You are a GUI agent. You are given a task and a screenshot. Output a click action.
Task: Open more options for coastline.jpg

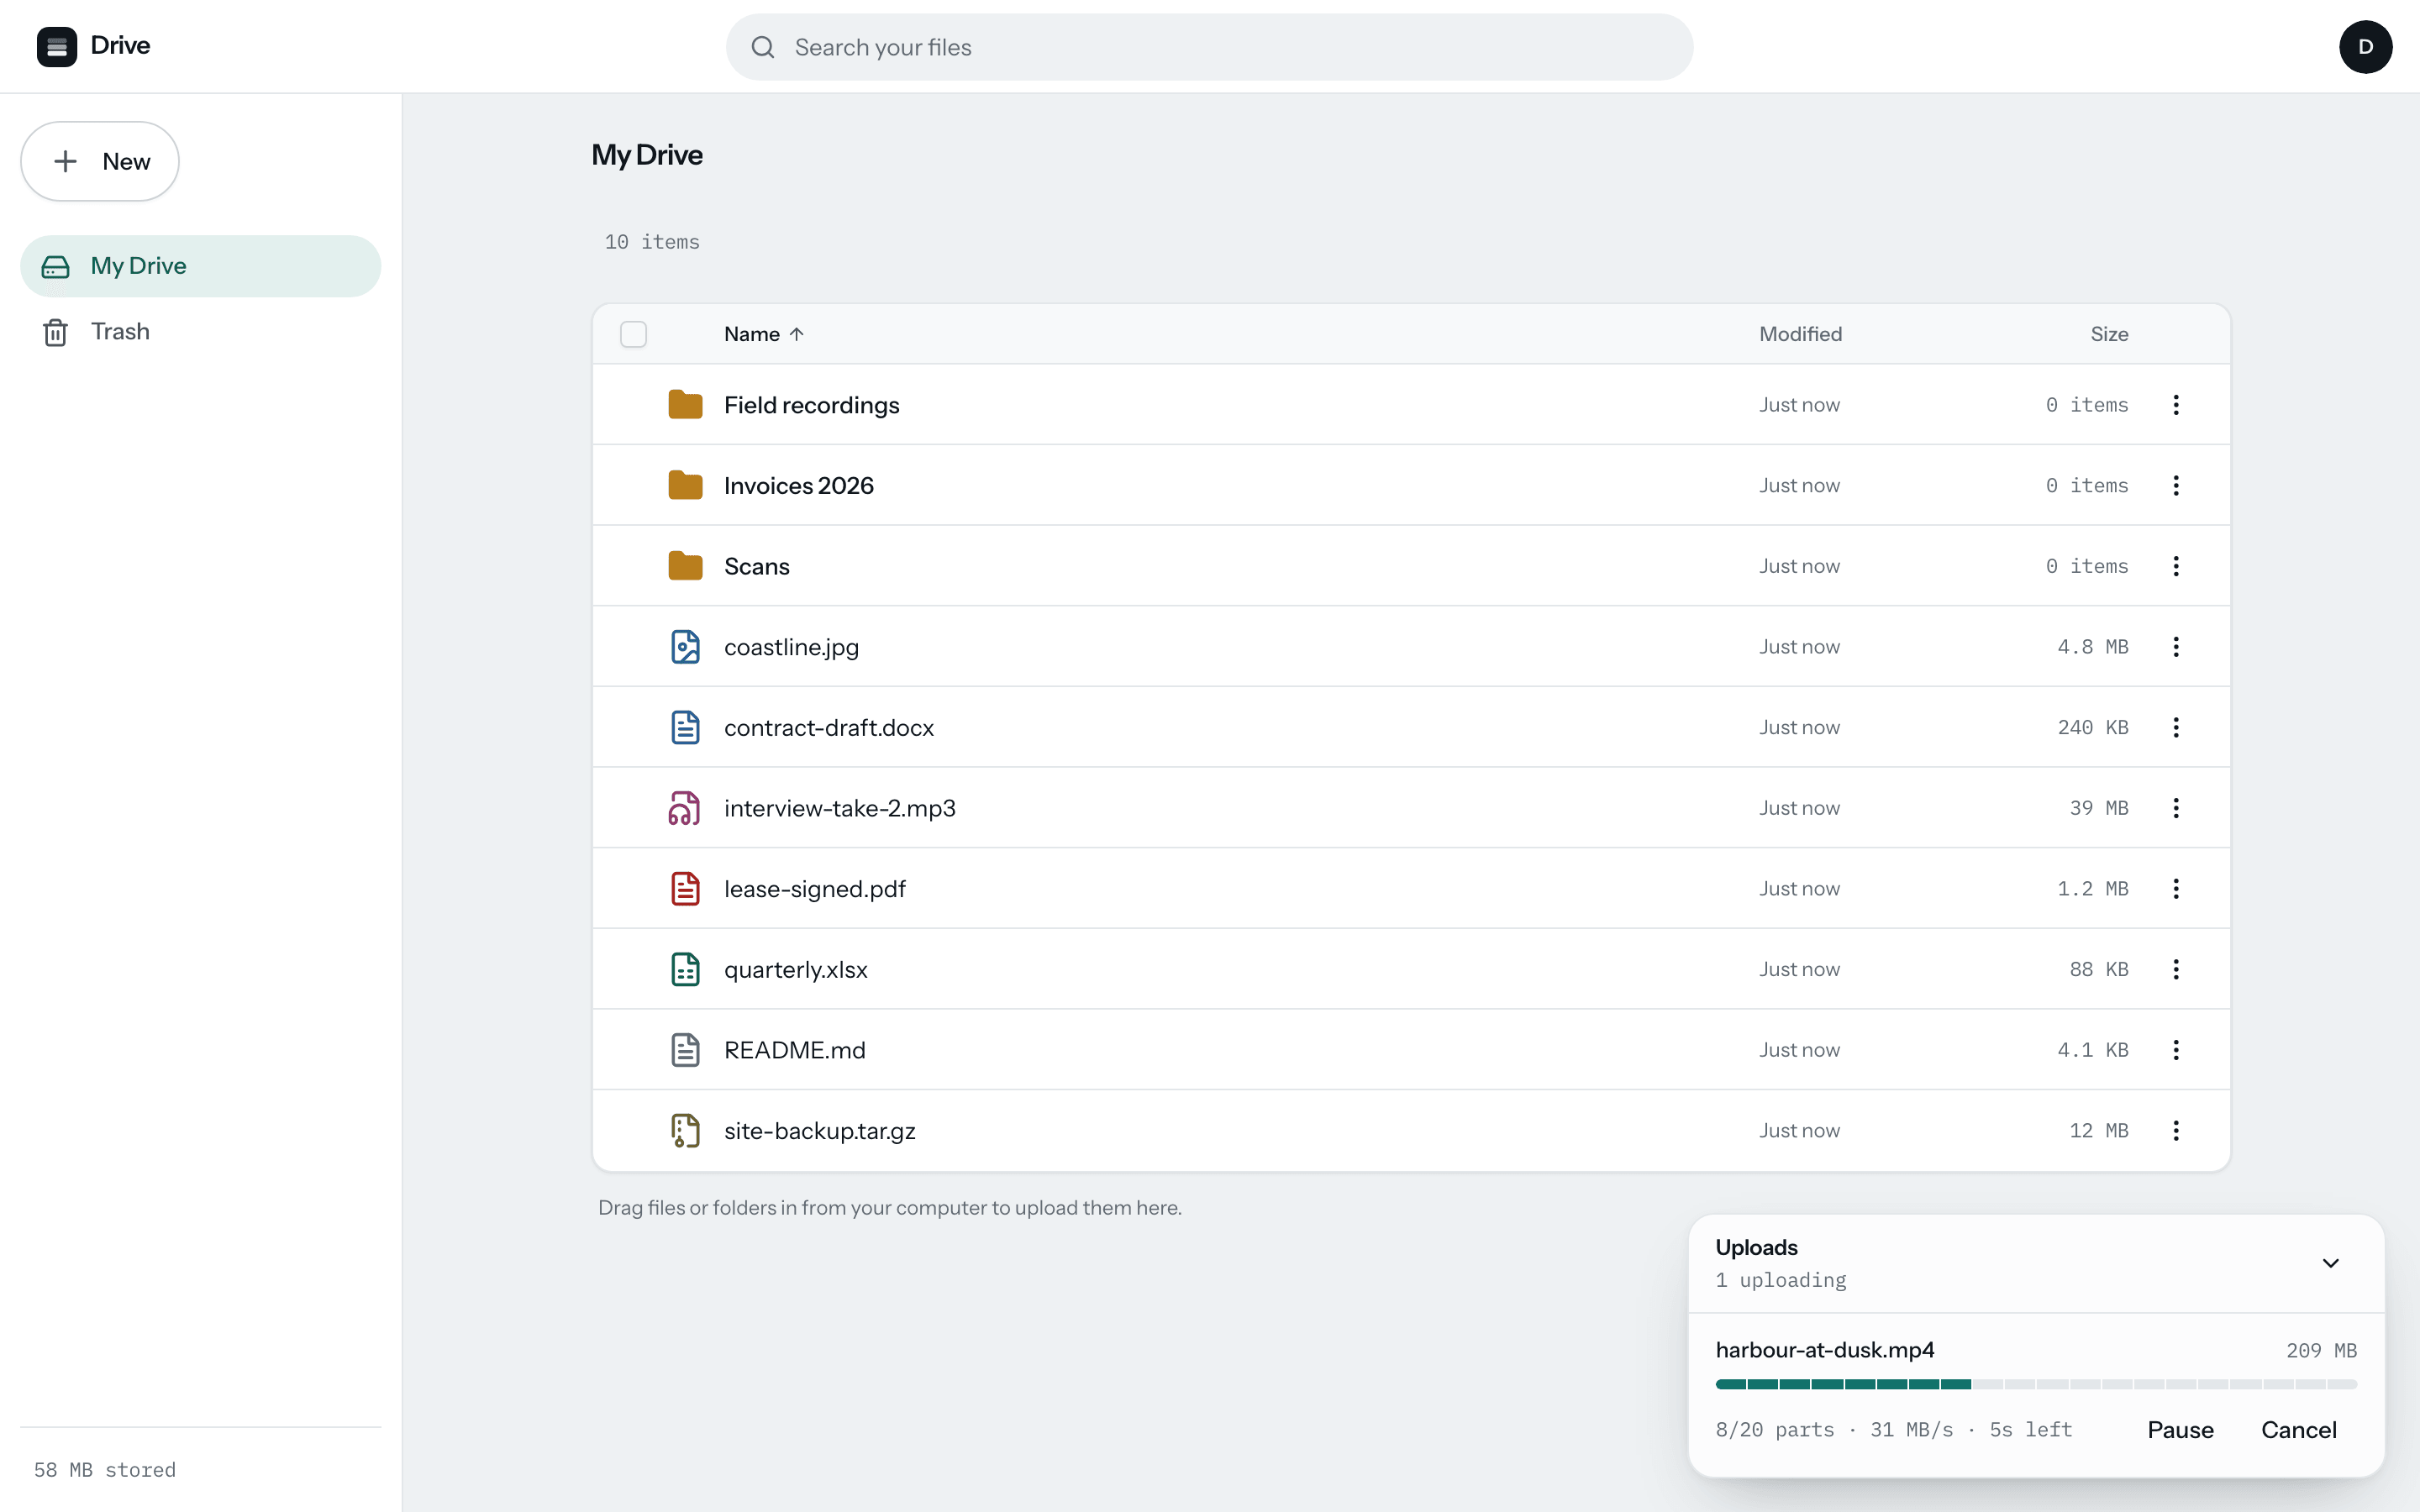tap(2176, 647)
